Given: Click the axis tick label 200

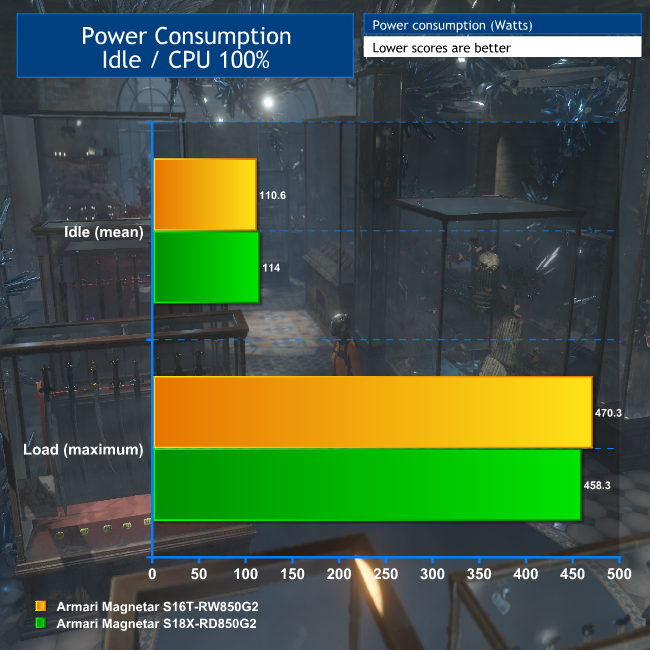Looking at the screenshot, I should [339, 574].
